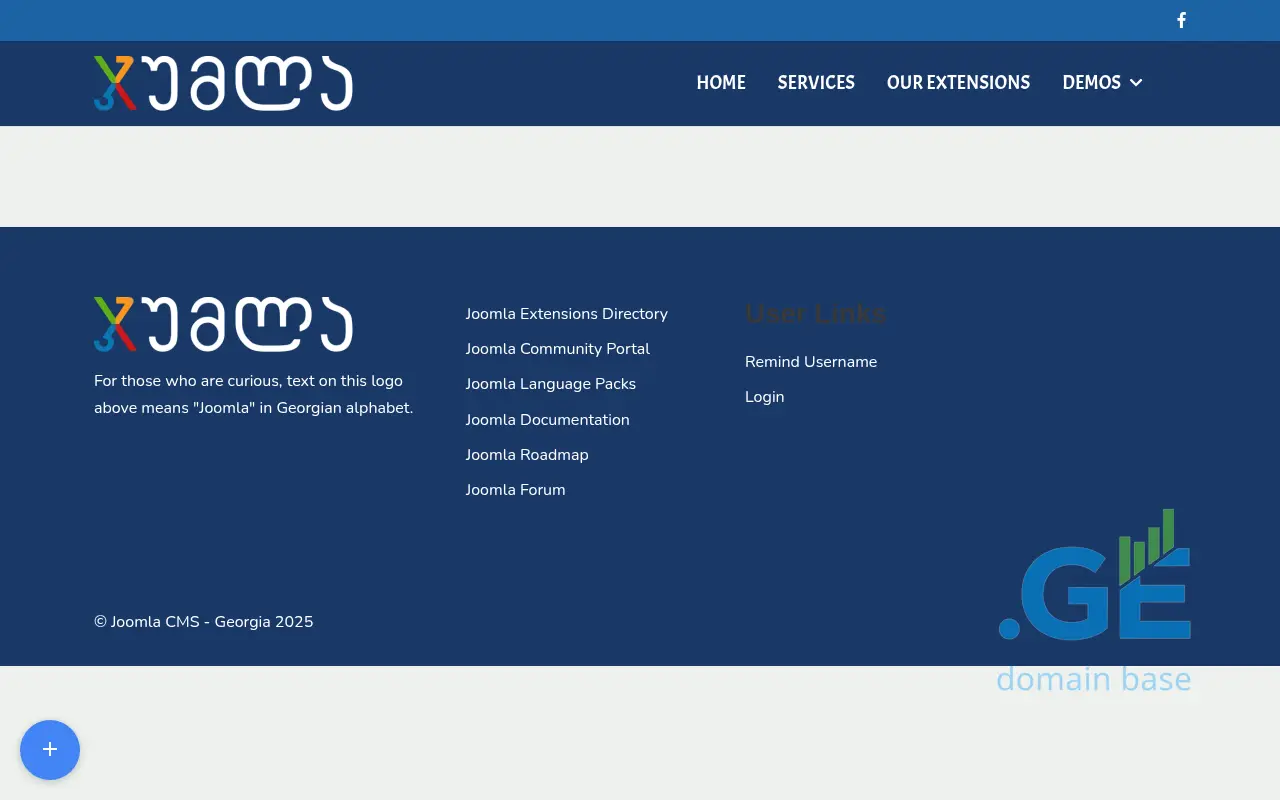Go to the Joomla Forum link
Image resolution: width=1280 pixels, height=800 pixels.
pos(515,490)
